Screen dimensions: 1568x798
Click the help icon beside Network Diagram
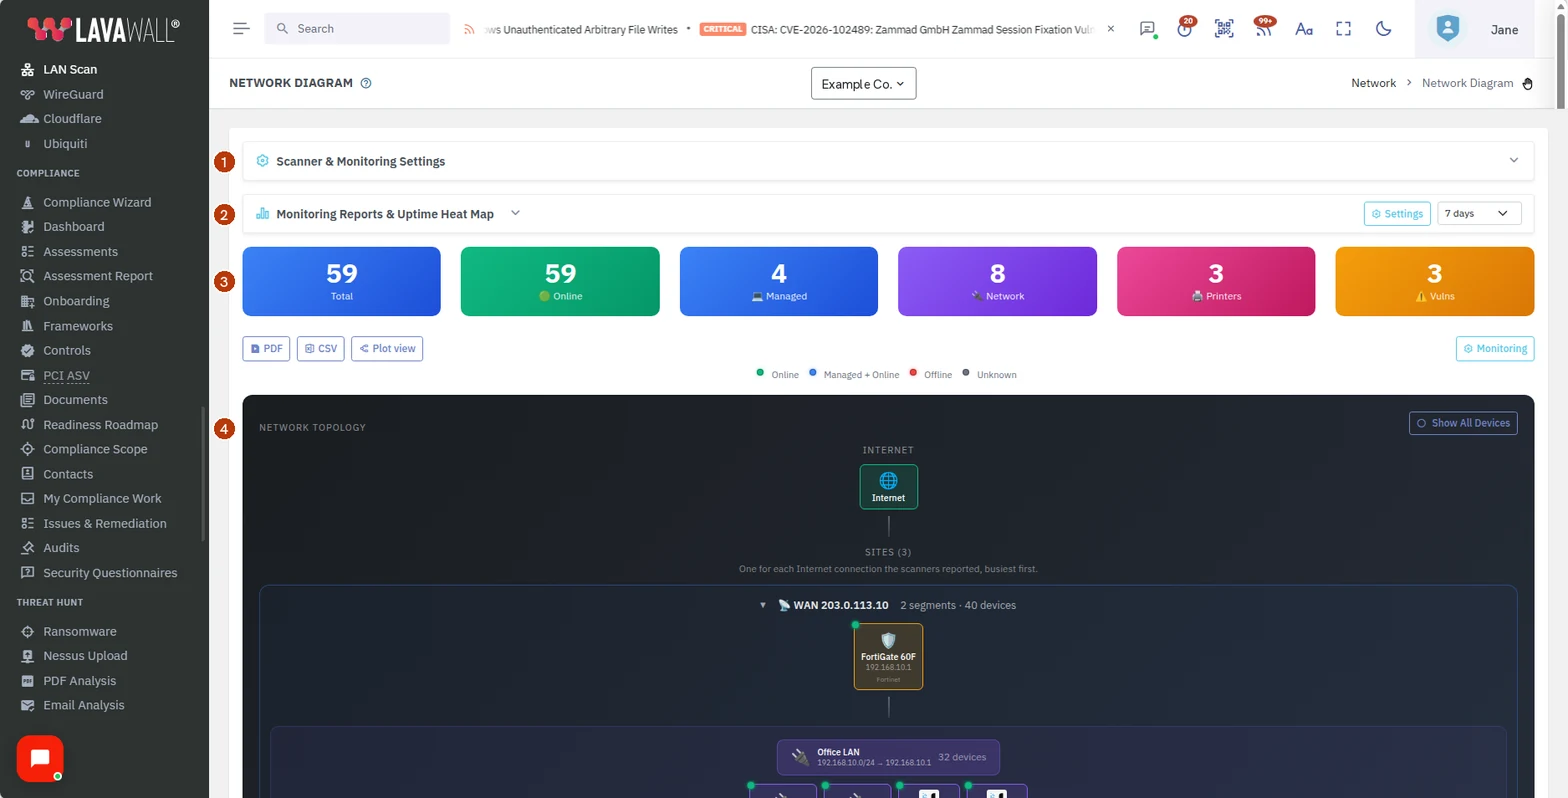[x=366, y=83]
